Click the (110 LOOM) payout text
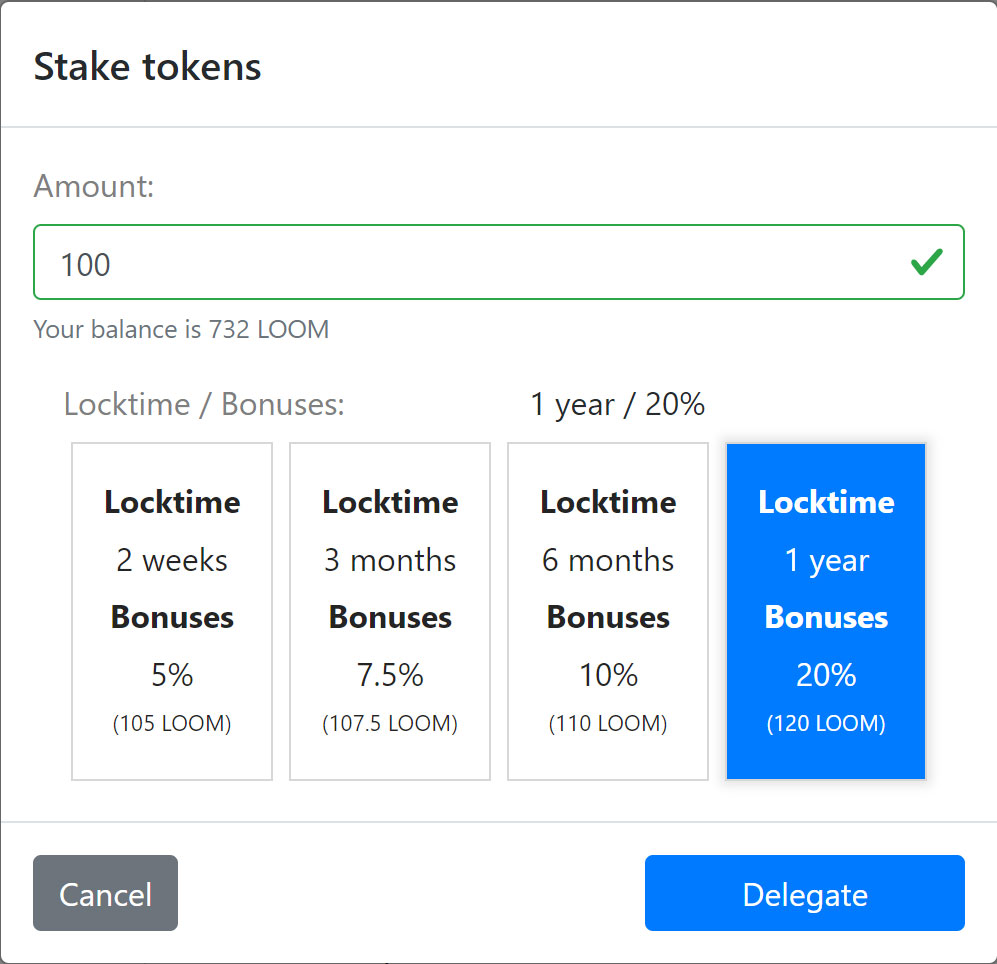Screen dimensions: 997x964 click(x=608, y=724)
